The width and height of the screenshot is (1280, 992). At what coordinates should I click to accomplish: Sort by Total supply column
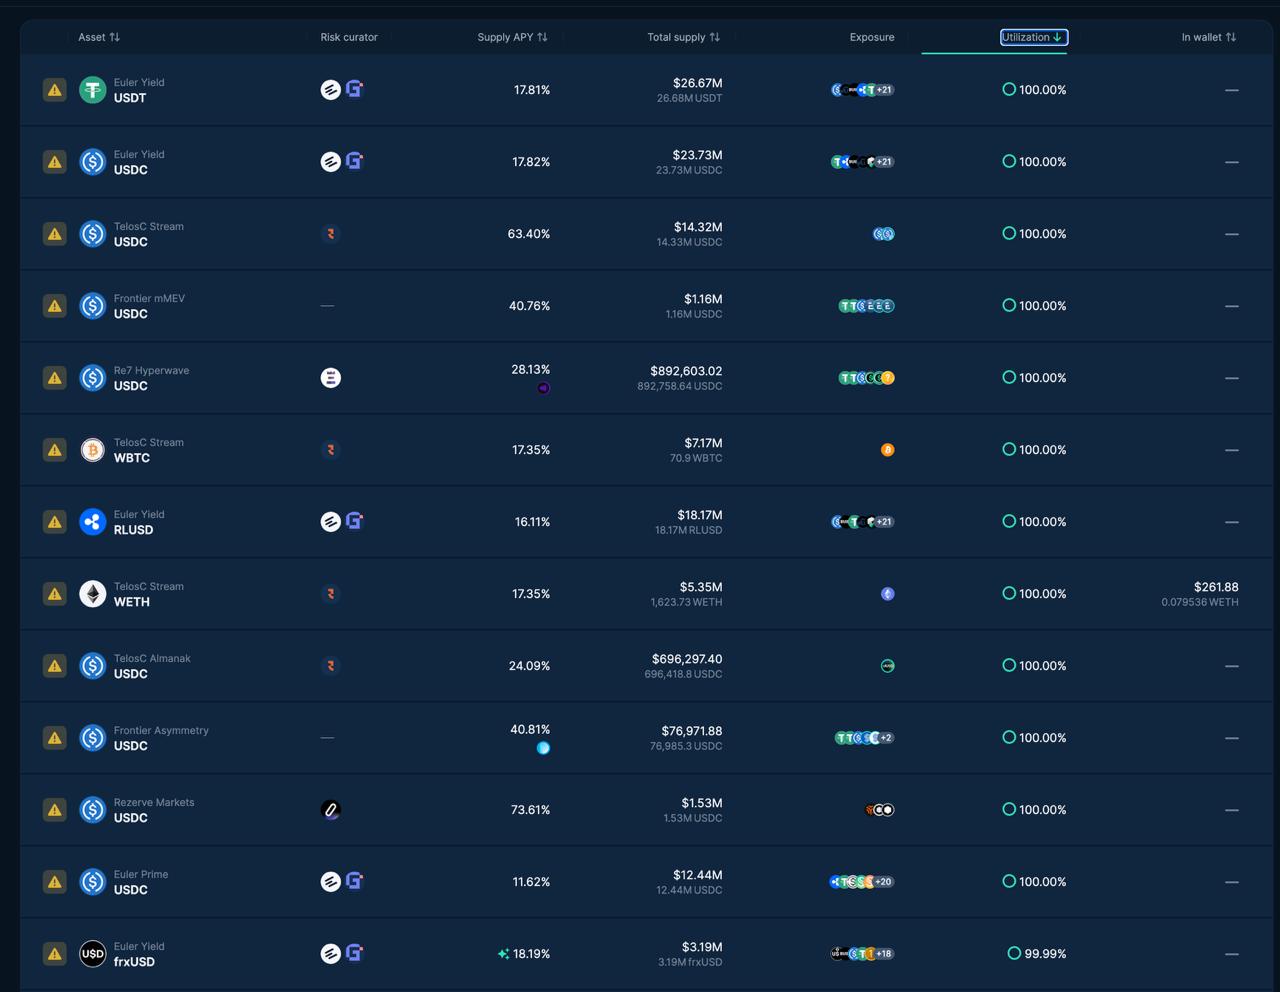point(683,37)
